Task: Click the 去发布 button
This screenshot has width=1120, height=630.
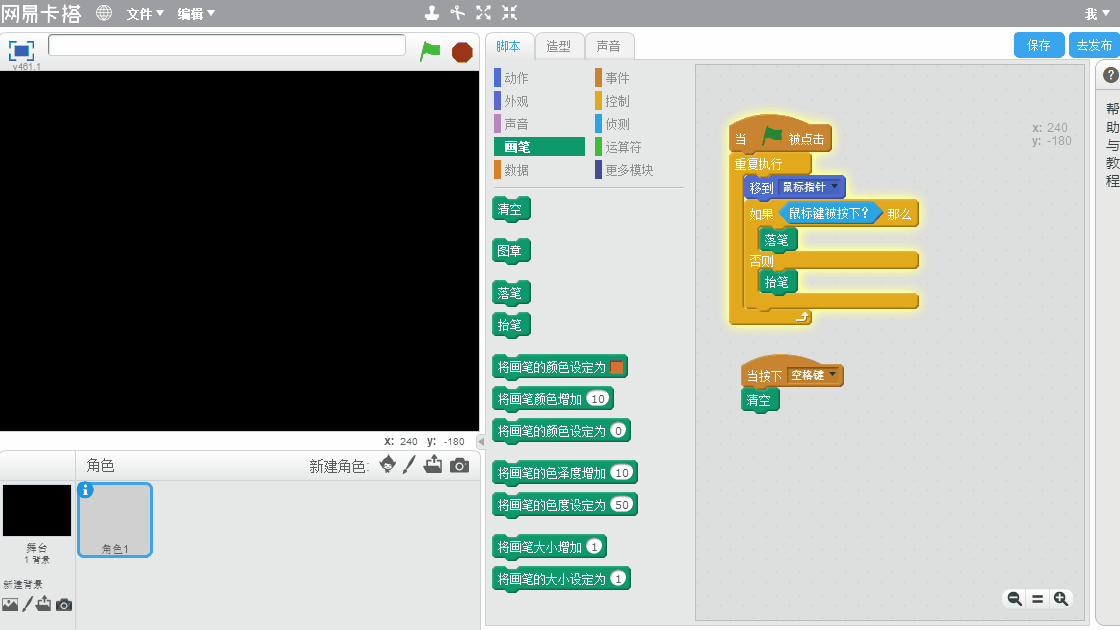Action: coord(1094,45)
